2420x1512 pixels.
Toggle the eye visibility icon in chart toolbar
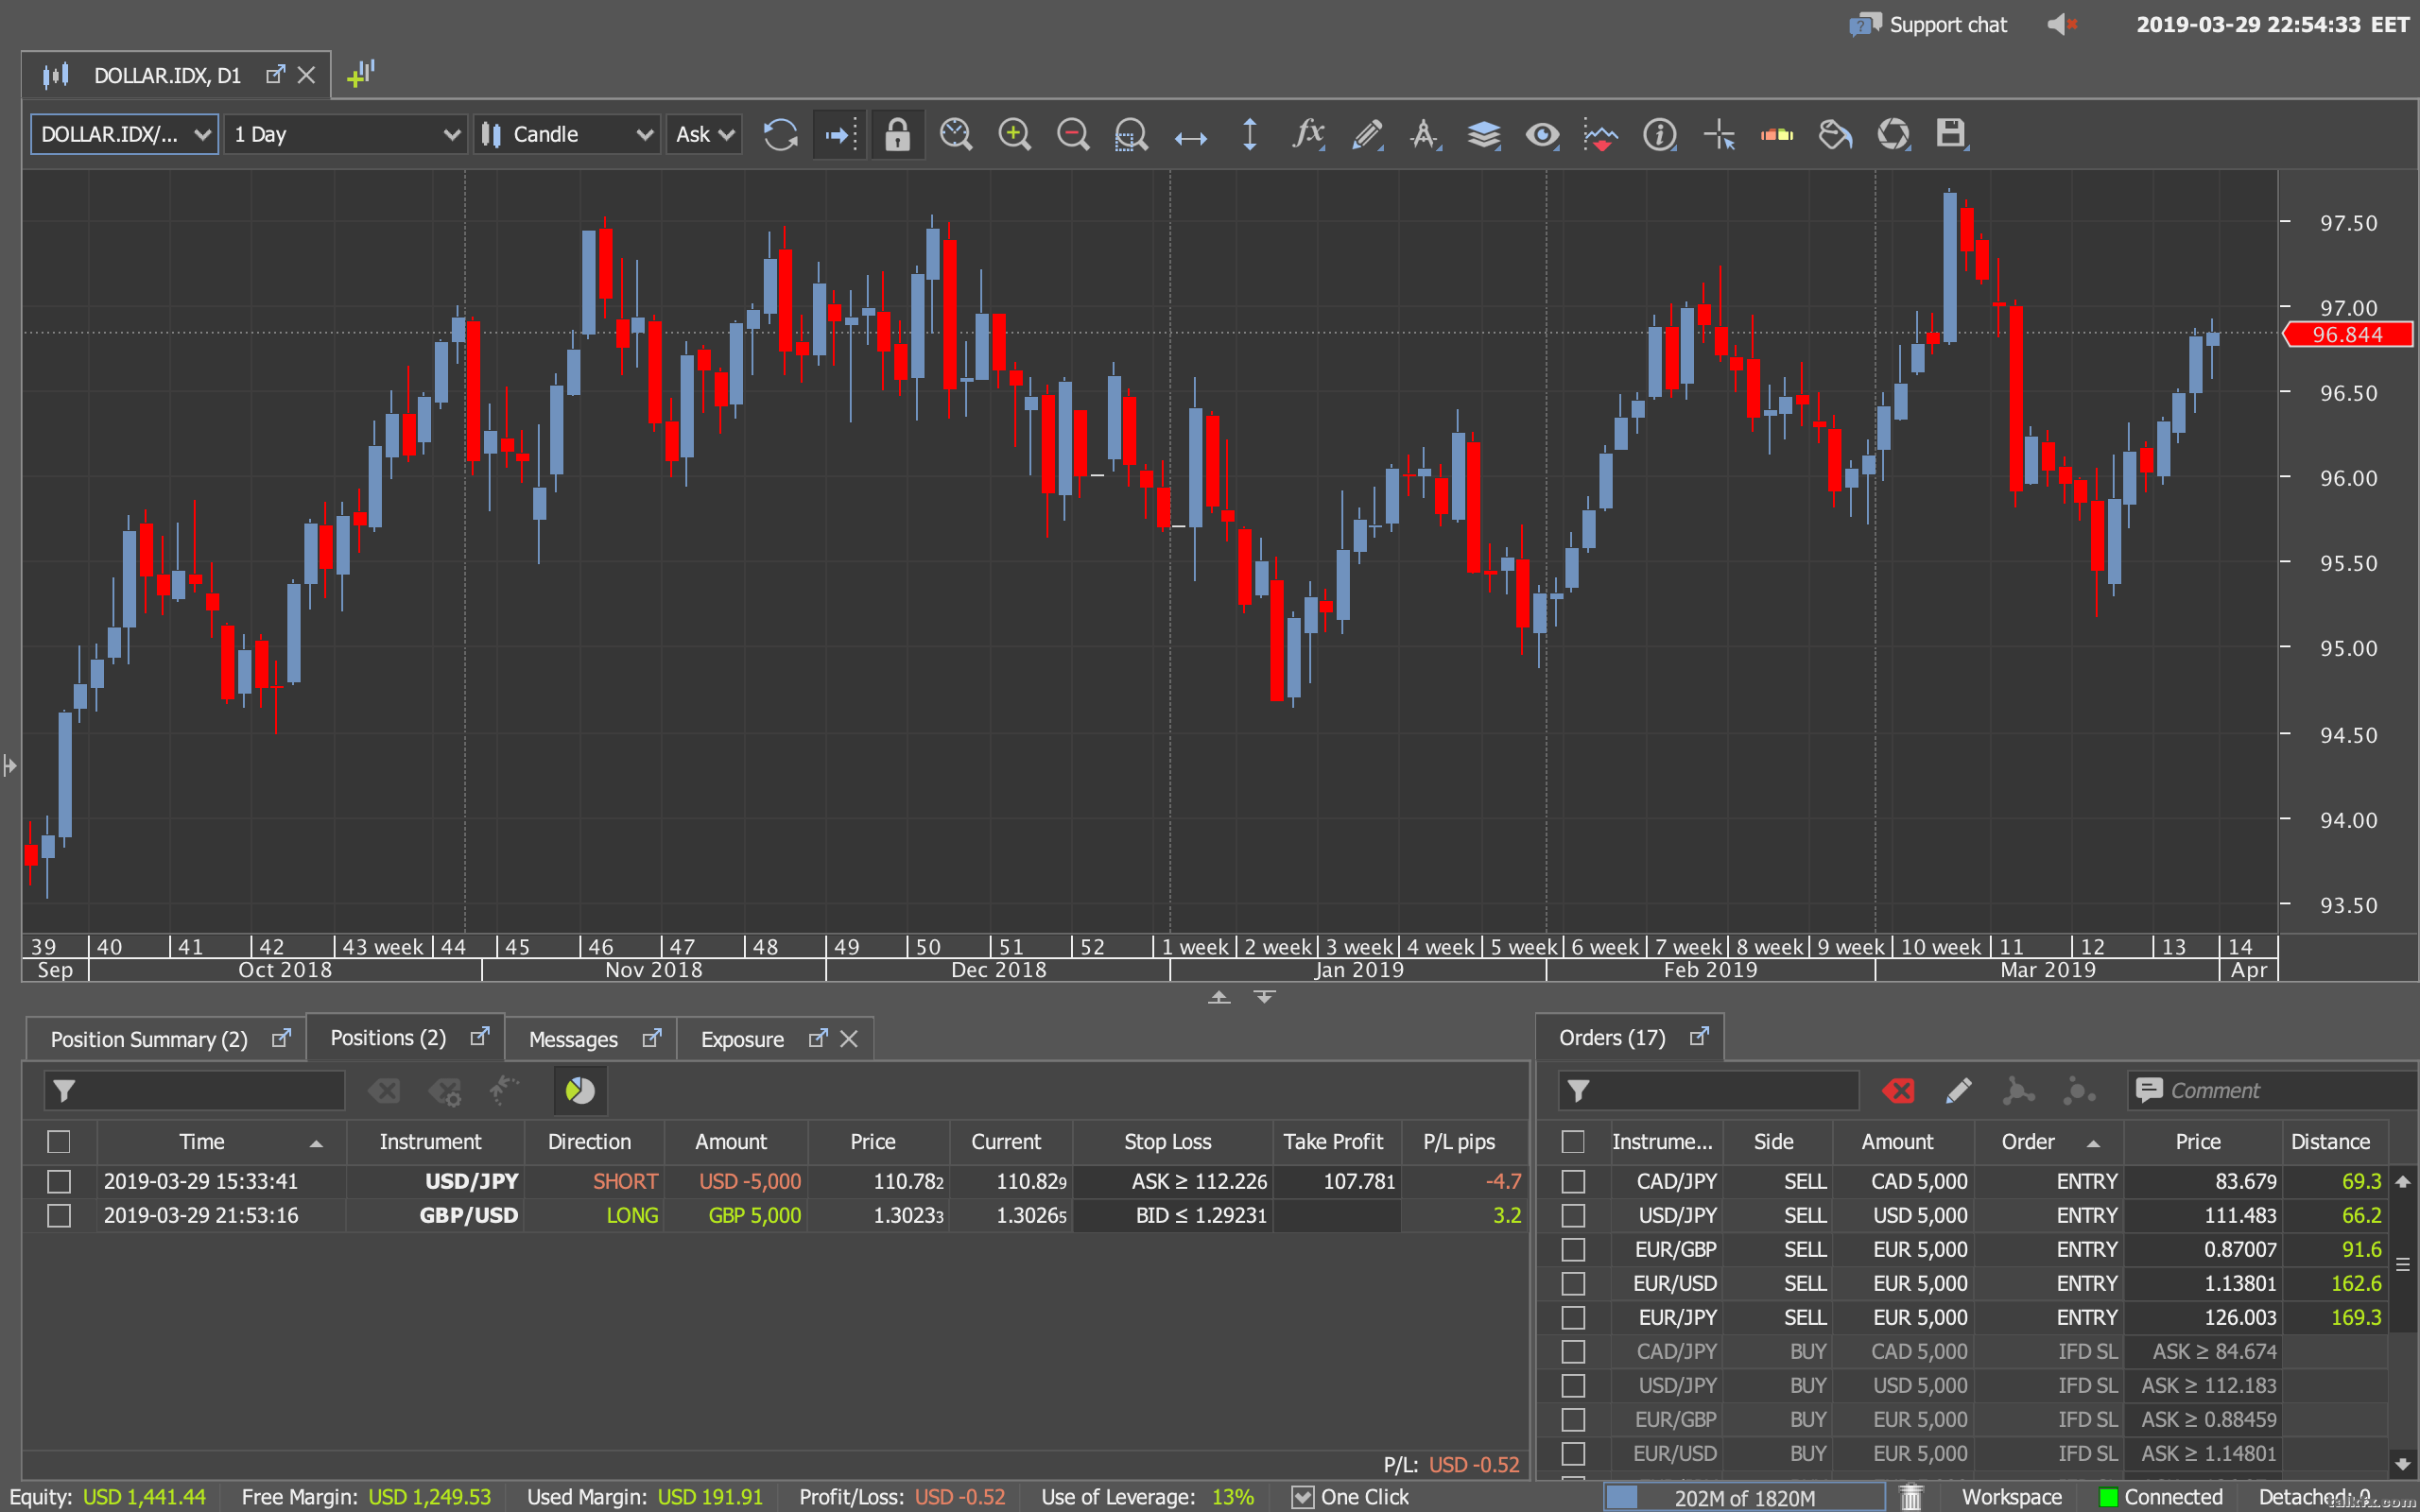(1542, 134)
